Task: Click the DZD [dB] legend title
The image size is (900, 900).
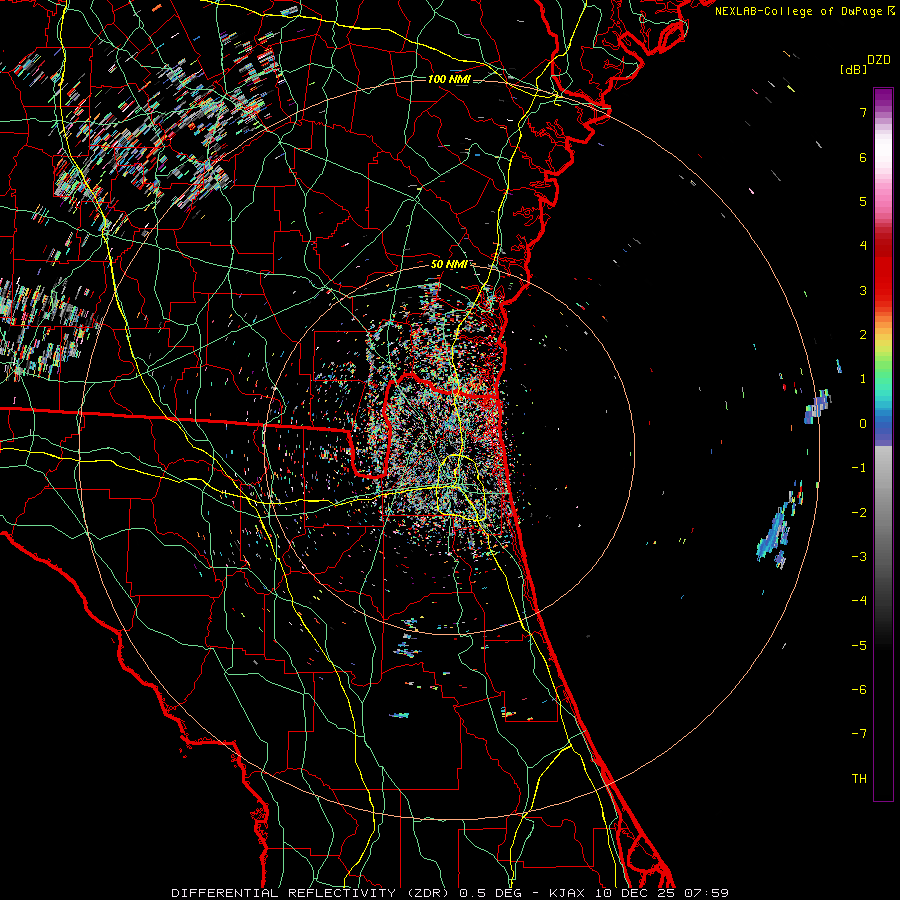Action: pyautogui.click(x=865, y=64)
